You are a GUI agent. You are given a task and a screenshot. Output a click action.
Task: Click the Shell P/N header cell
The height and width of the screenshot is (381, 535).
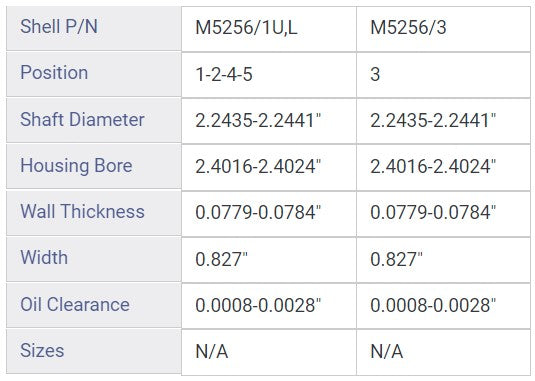click(93, 28)
